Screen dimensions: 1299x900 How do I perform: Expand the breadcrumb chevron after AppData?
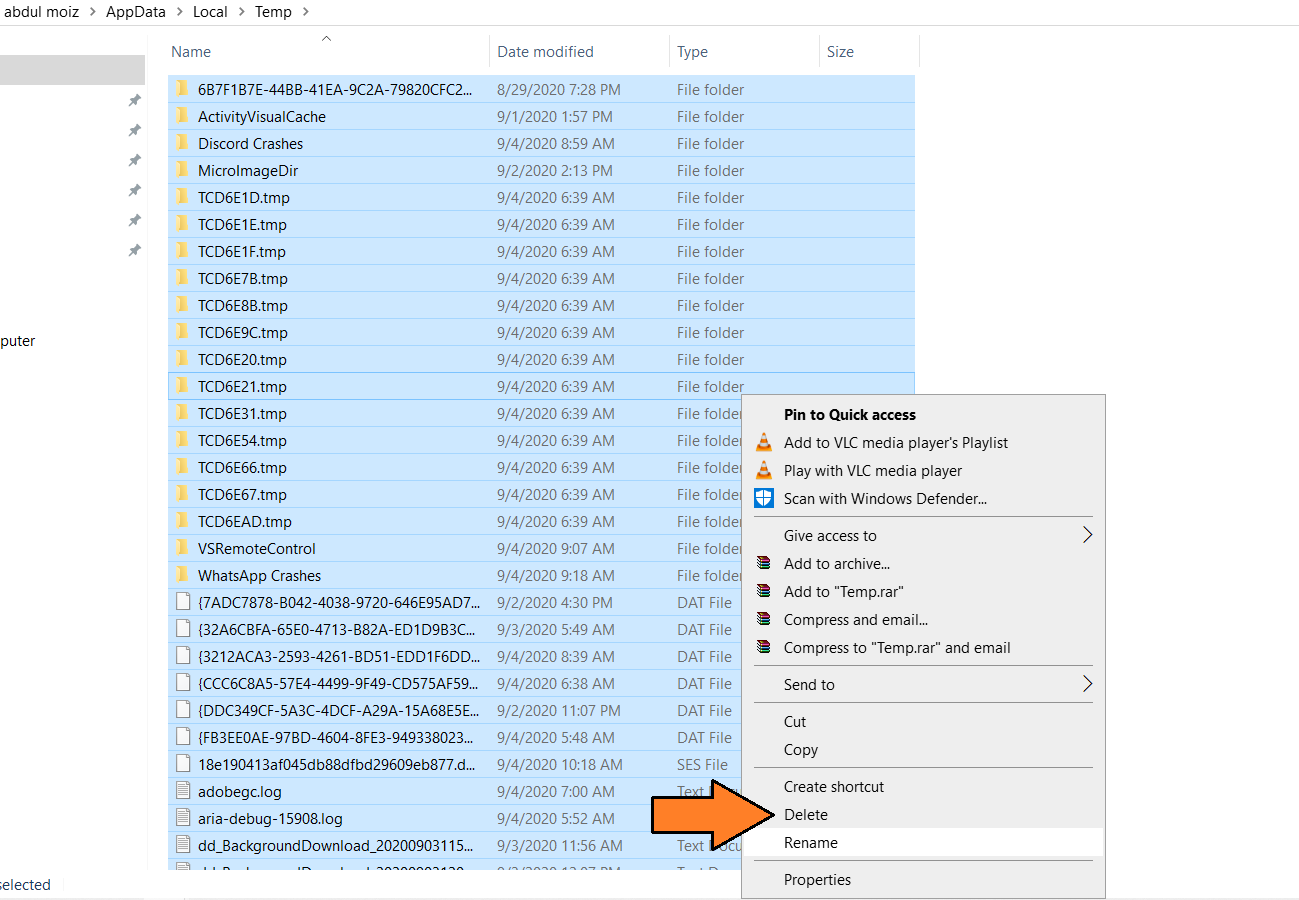tap(180, 12)
